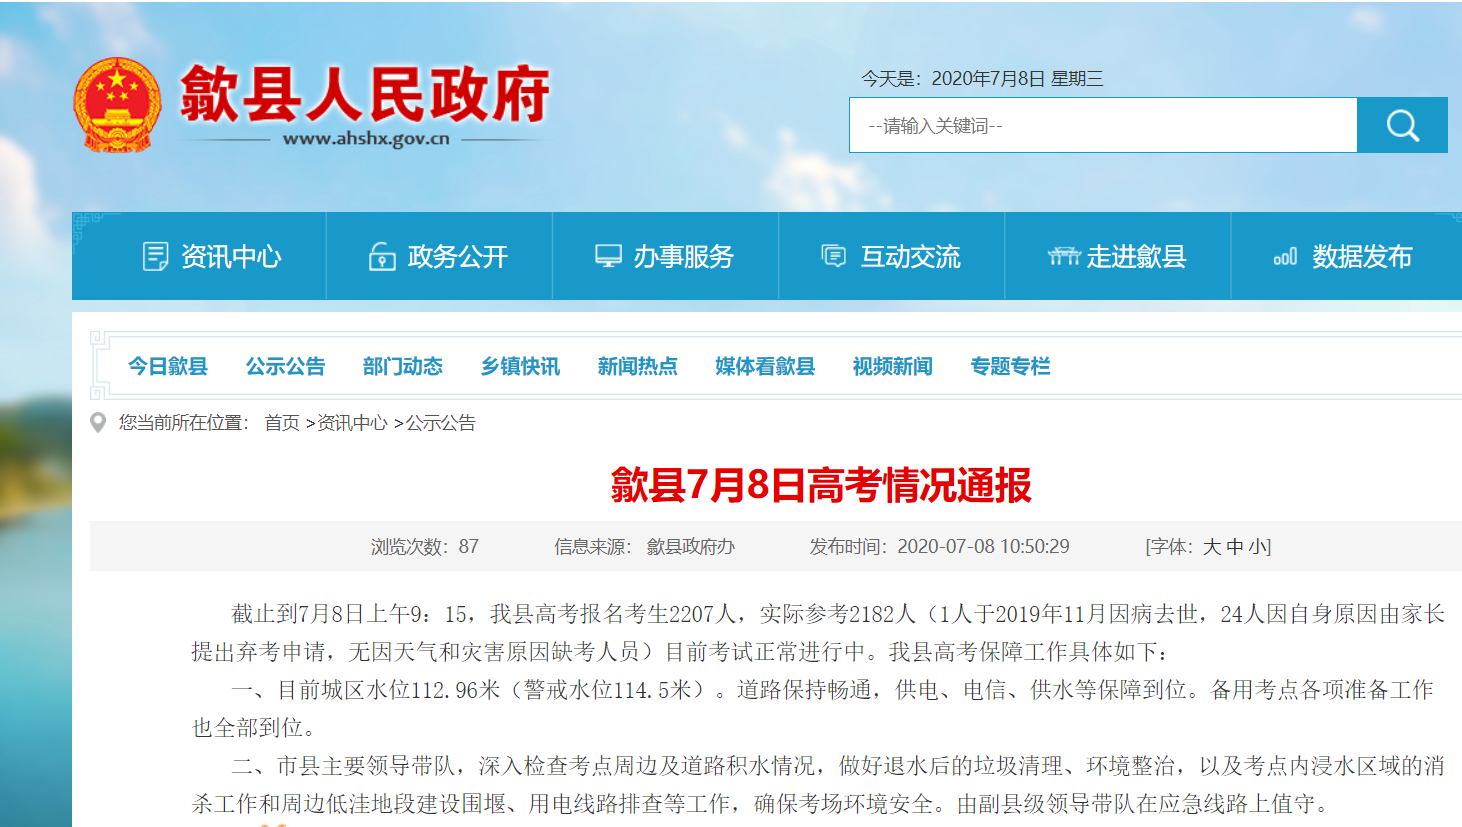The image size is (1462, 827).
Task: Click the 办事服务 monitor icon
Action: [x=608, y=257]
